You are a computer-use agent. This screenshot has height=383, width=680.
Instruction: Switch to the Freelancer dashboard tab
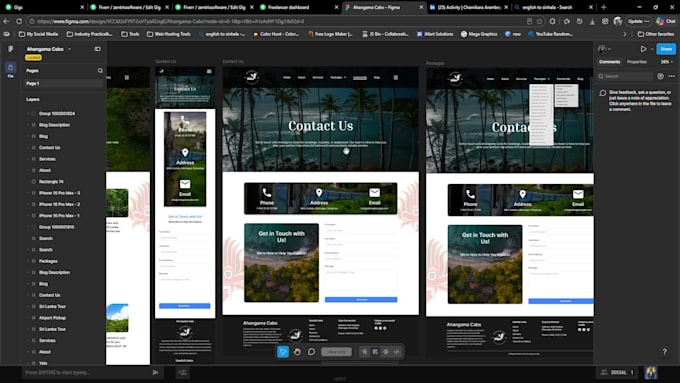click(x=298, y=7)
